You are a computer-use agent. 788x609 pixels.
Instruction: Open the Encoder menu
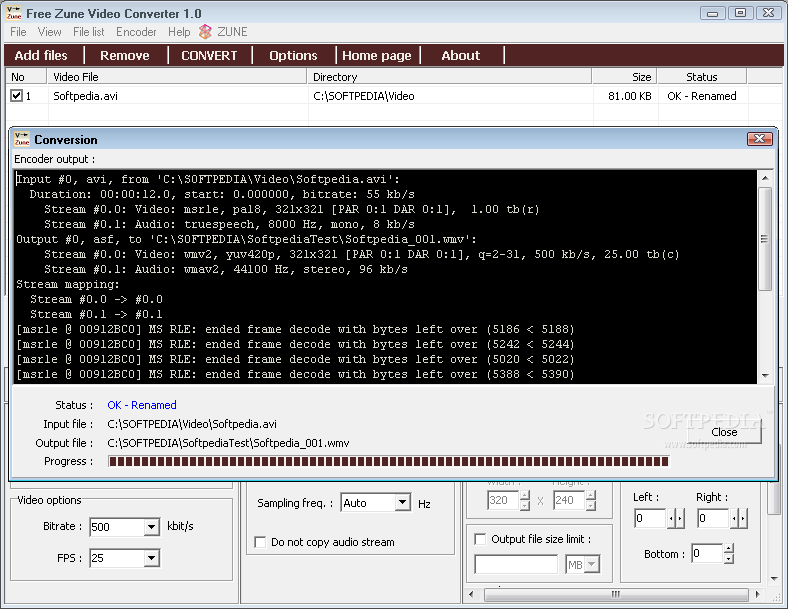click(136, 32)
